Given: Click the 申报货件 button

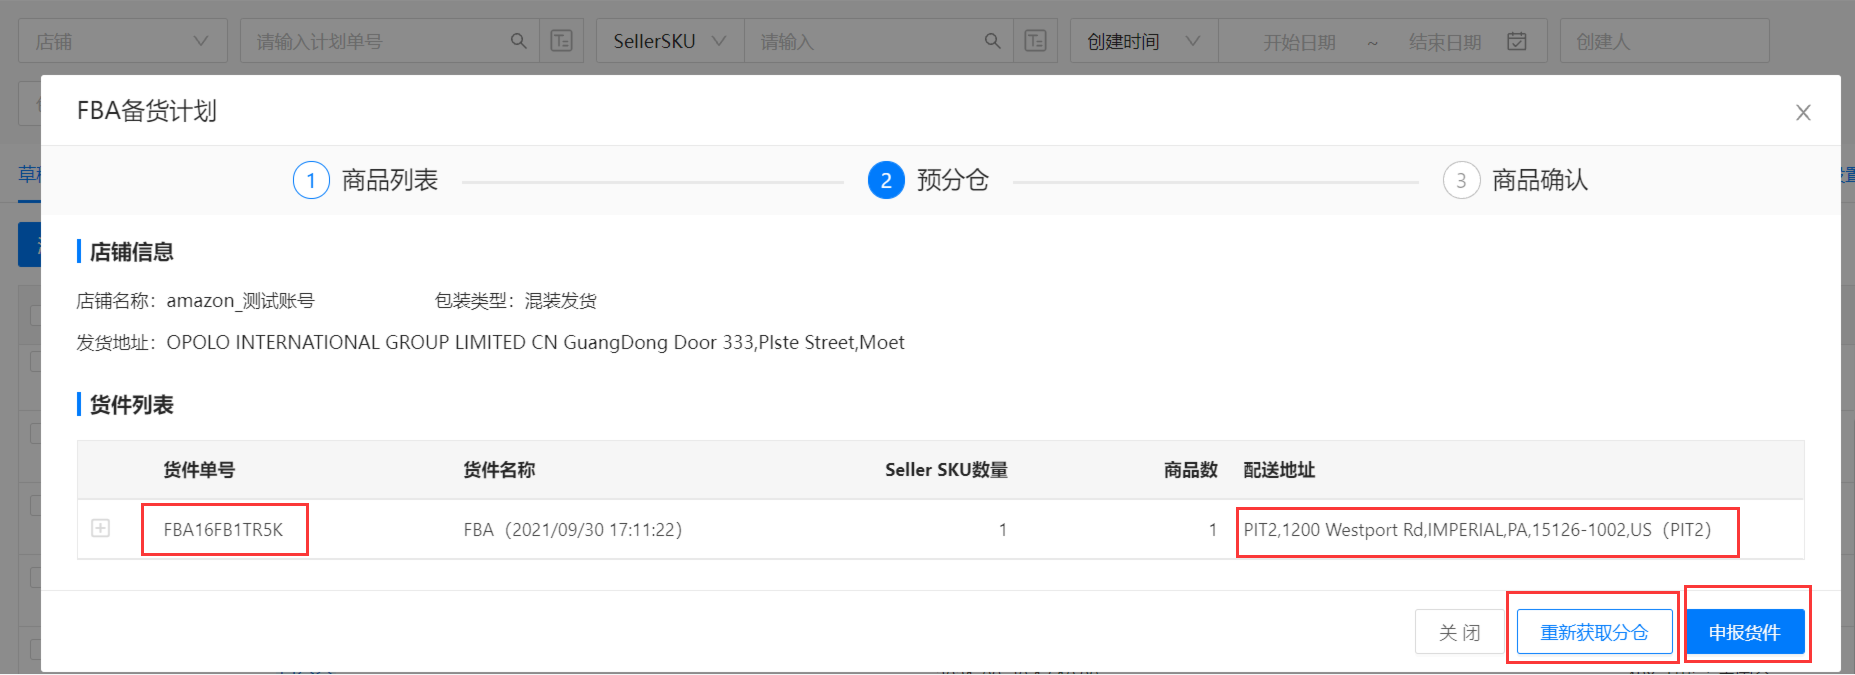Looking at the screenshot, I should (1745, 632).
